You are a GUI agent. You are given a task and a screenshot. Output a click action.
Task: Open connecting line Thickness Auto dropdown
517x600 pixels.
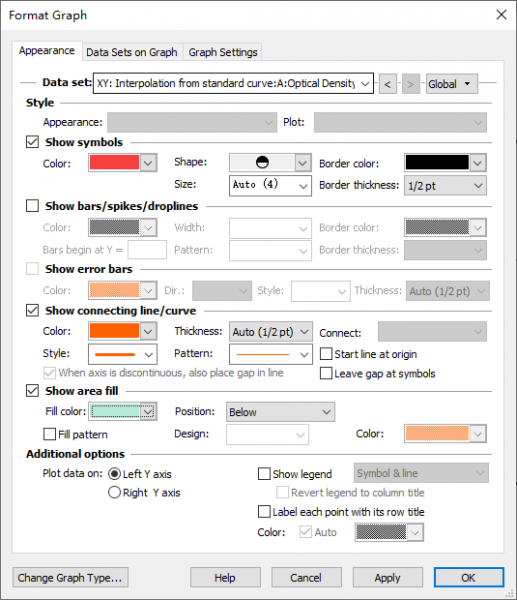point(271,331)
